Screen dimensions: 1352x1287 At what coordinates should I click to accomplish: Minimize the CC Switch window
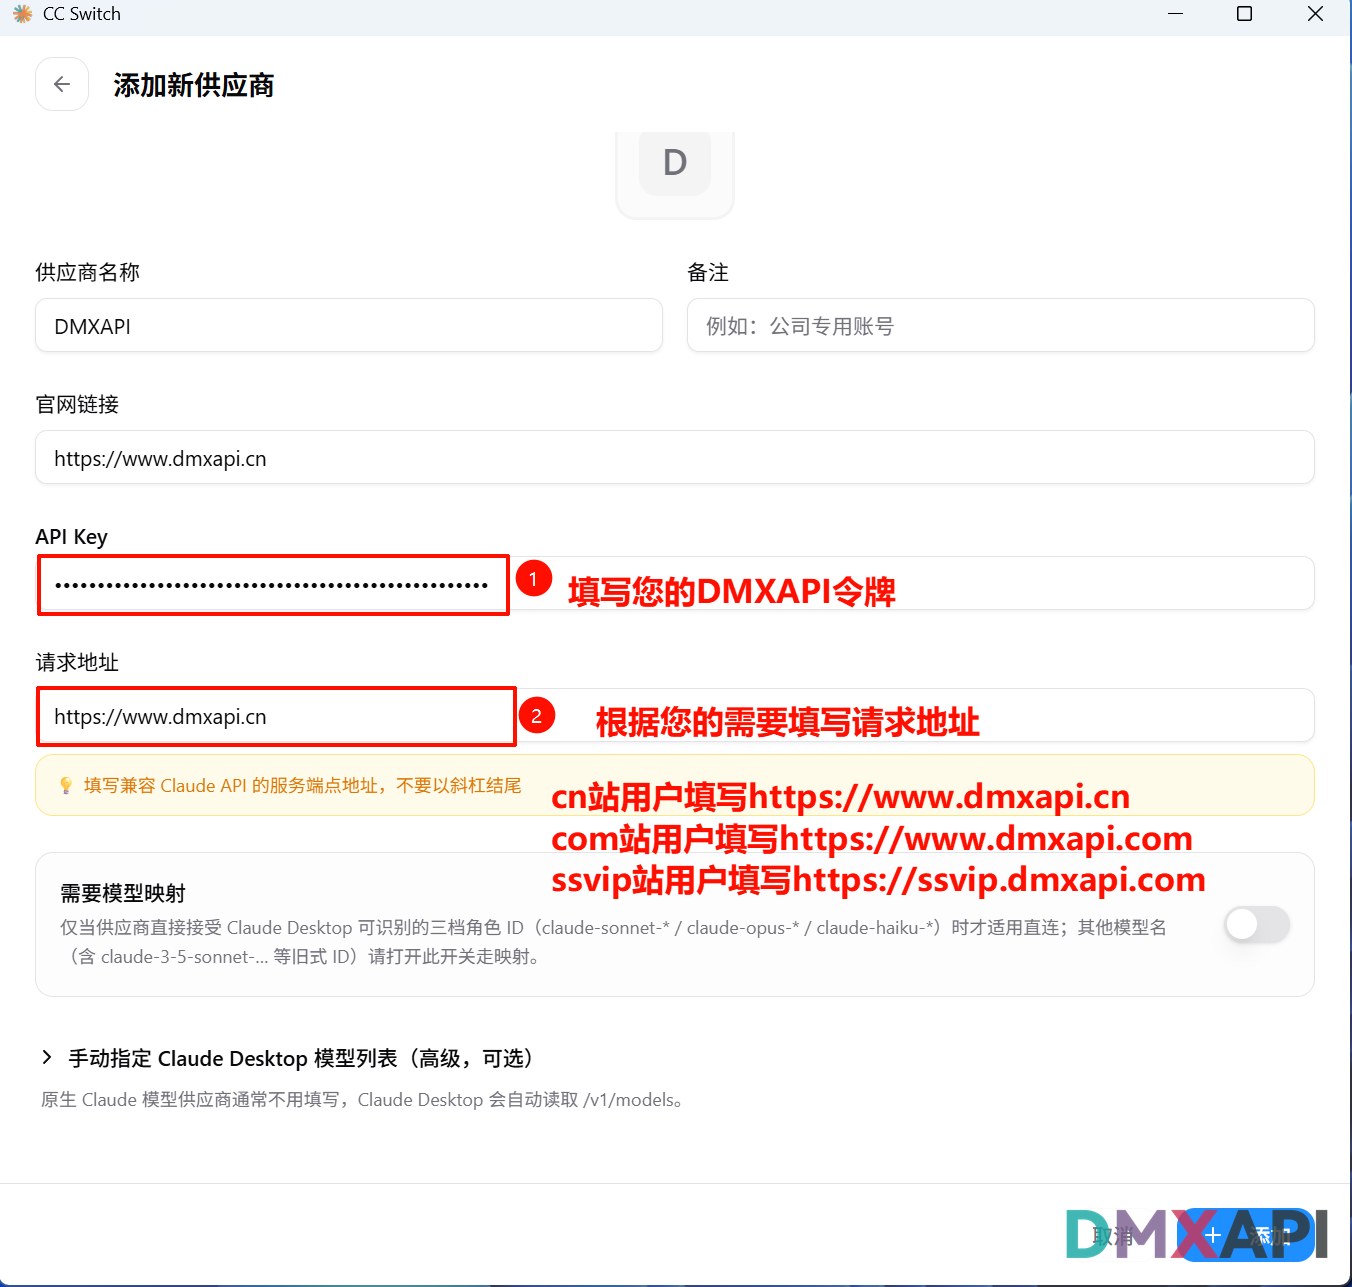[x=1176, y=14]
